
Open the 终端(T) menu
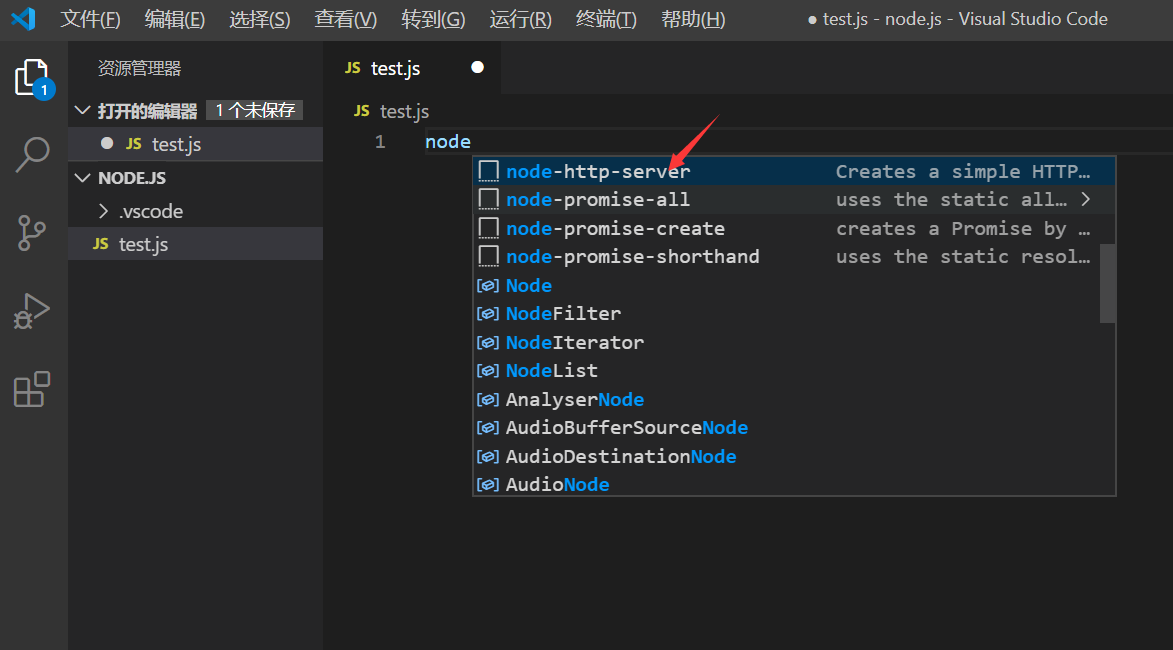(x=606, y=19)
